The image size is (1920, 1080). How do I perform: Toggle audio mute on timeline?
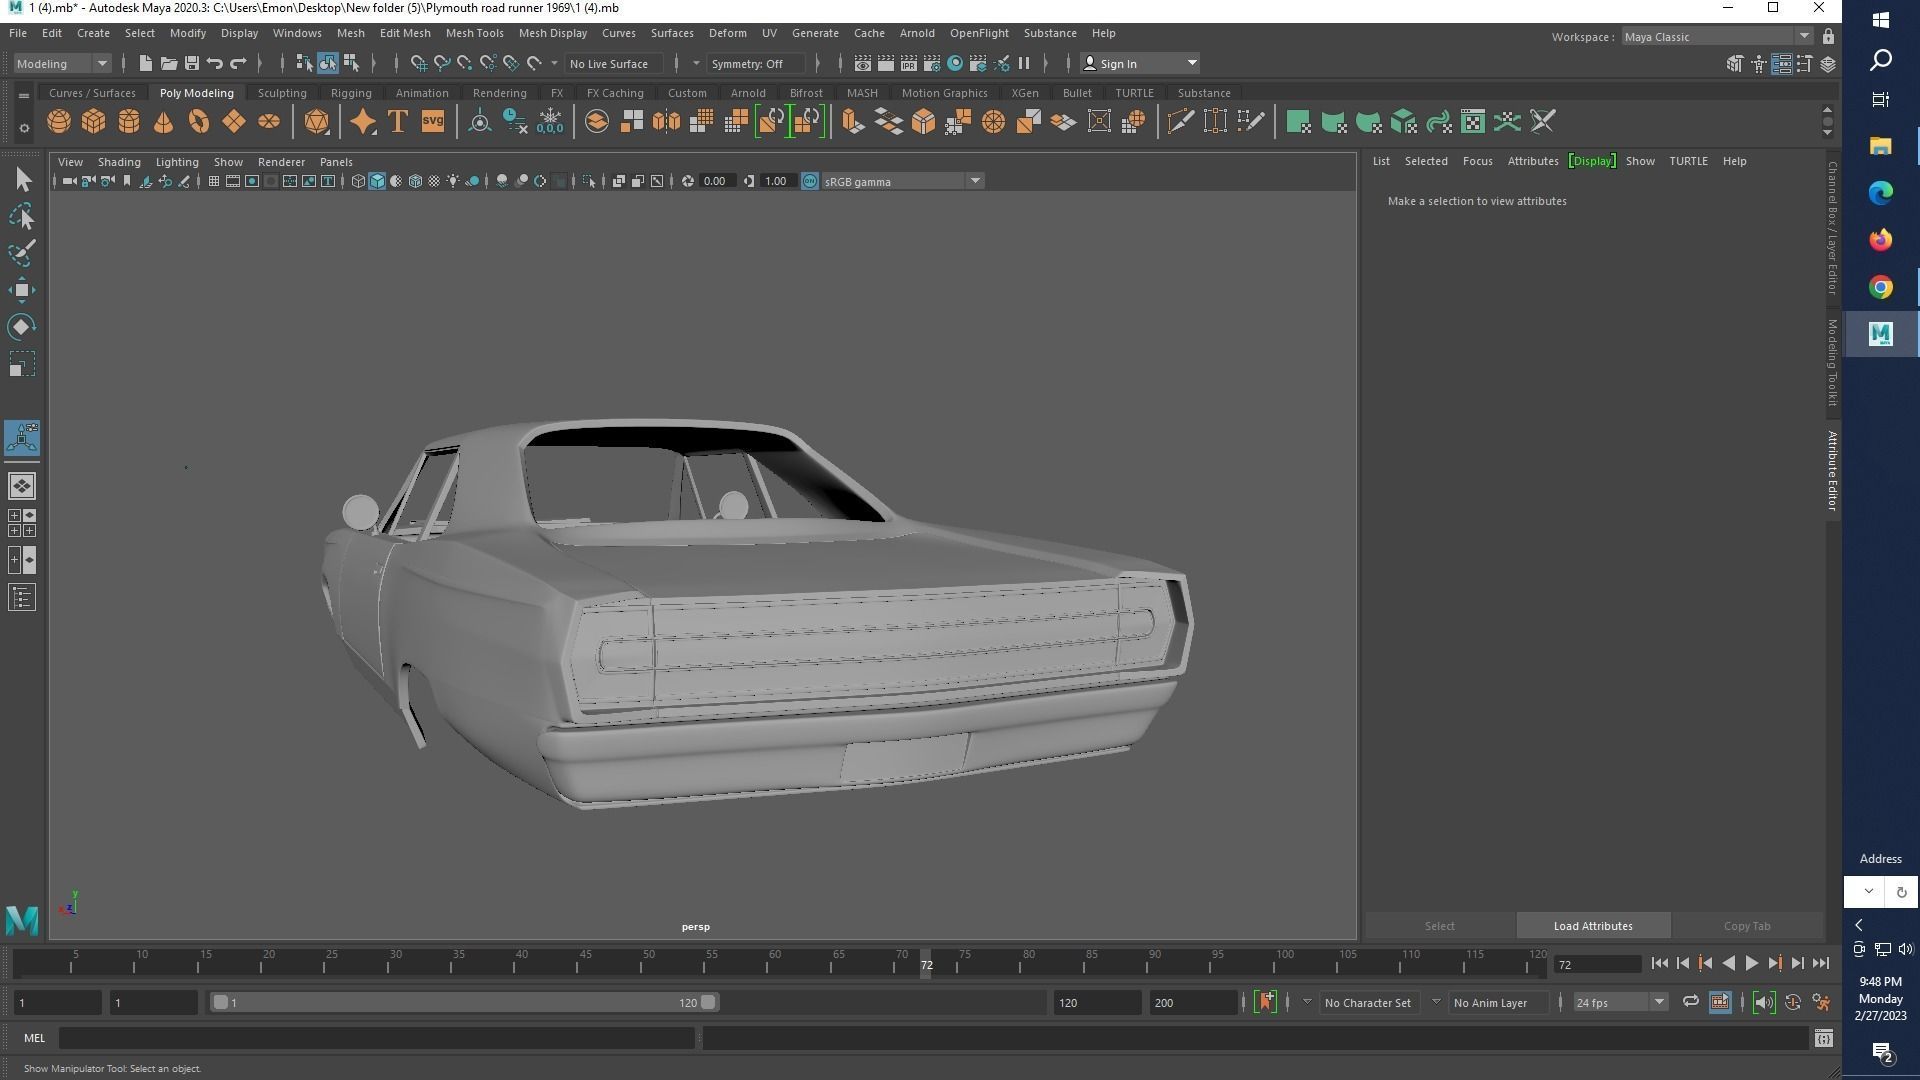click(x=1763, y=1002)
